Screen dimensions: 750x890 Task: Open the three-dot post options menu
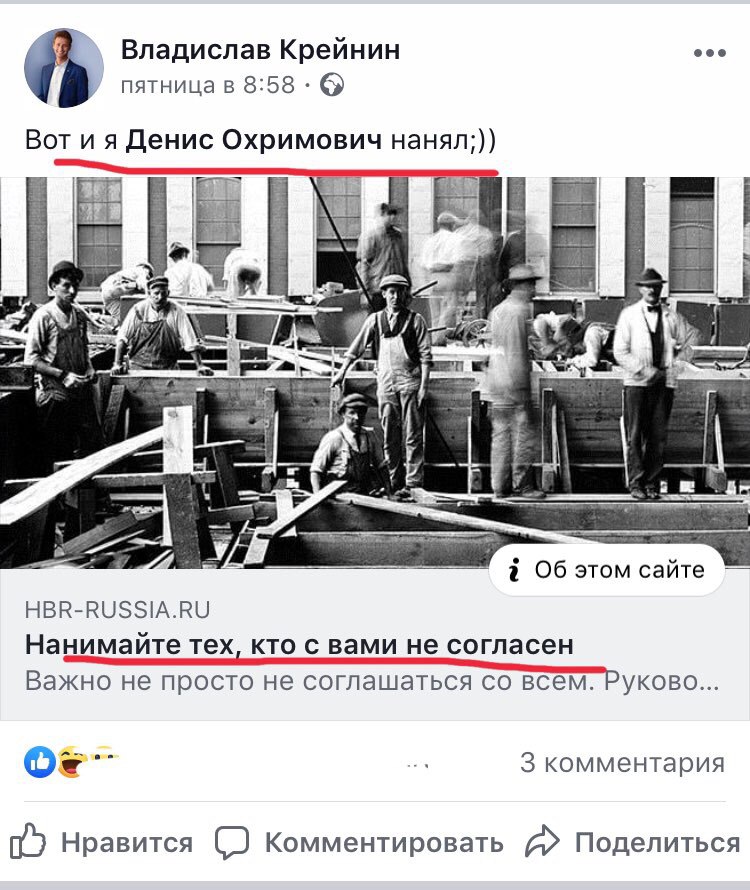tap(709, 53)
